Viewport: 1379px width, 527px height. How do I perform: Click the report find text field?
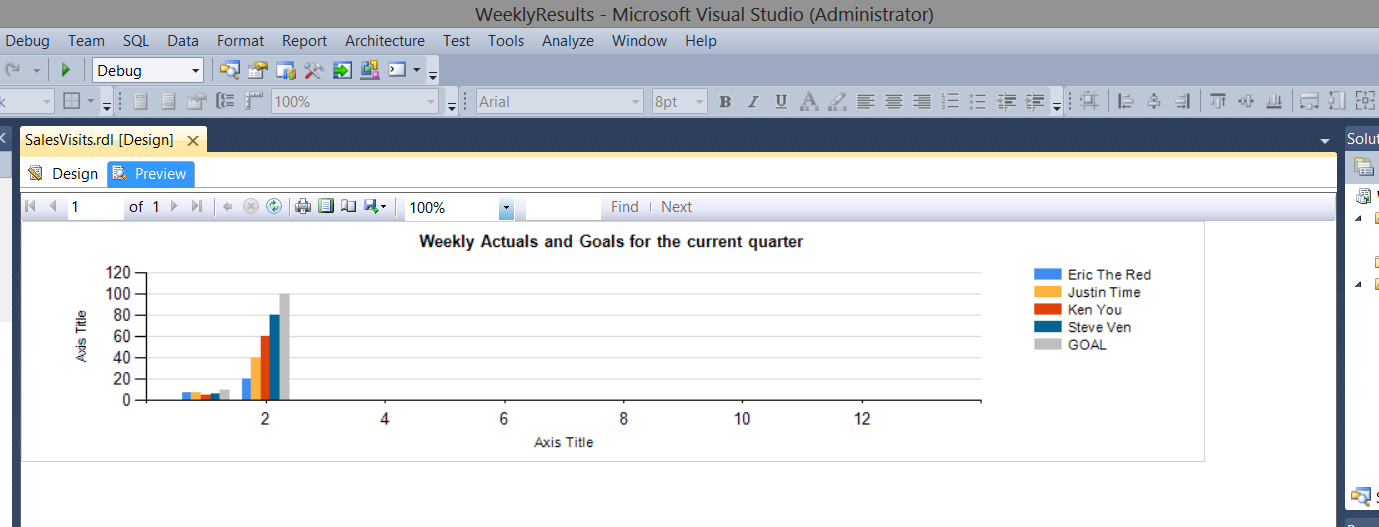(562, 207)
